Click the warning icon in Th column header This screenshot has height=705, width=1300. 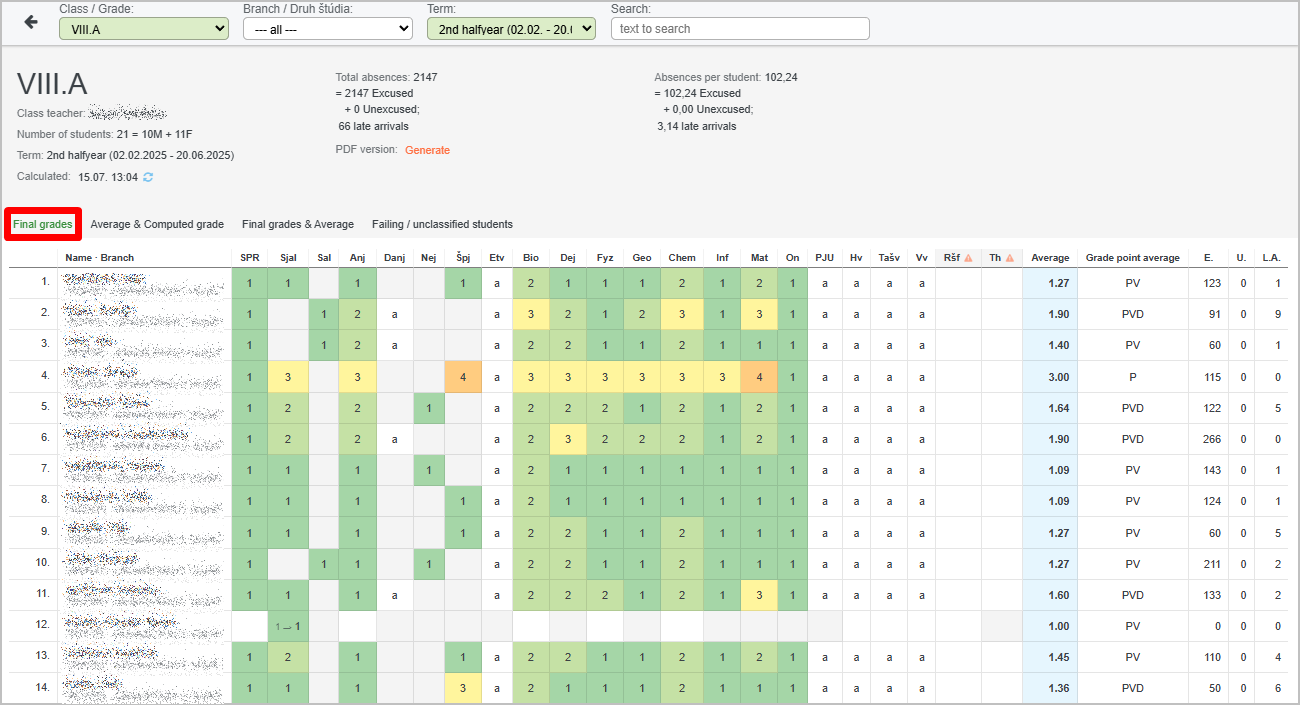click(1009, 258)
